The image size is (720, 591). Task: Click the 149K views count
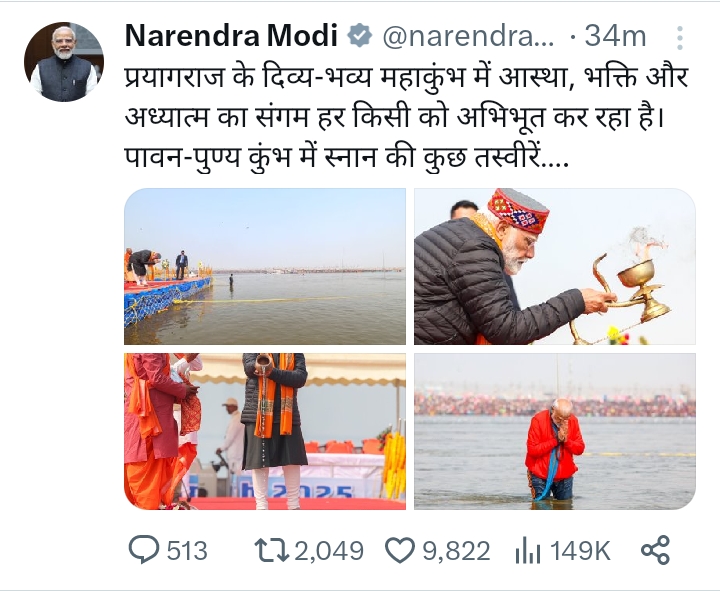point(580,551)
